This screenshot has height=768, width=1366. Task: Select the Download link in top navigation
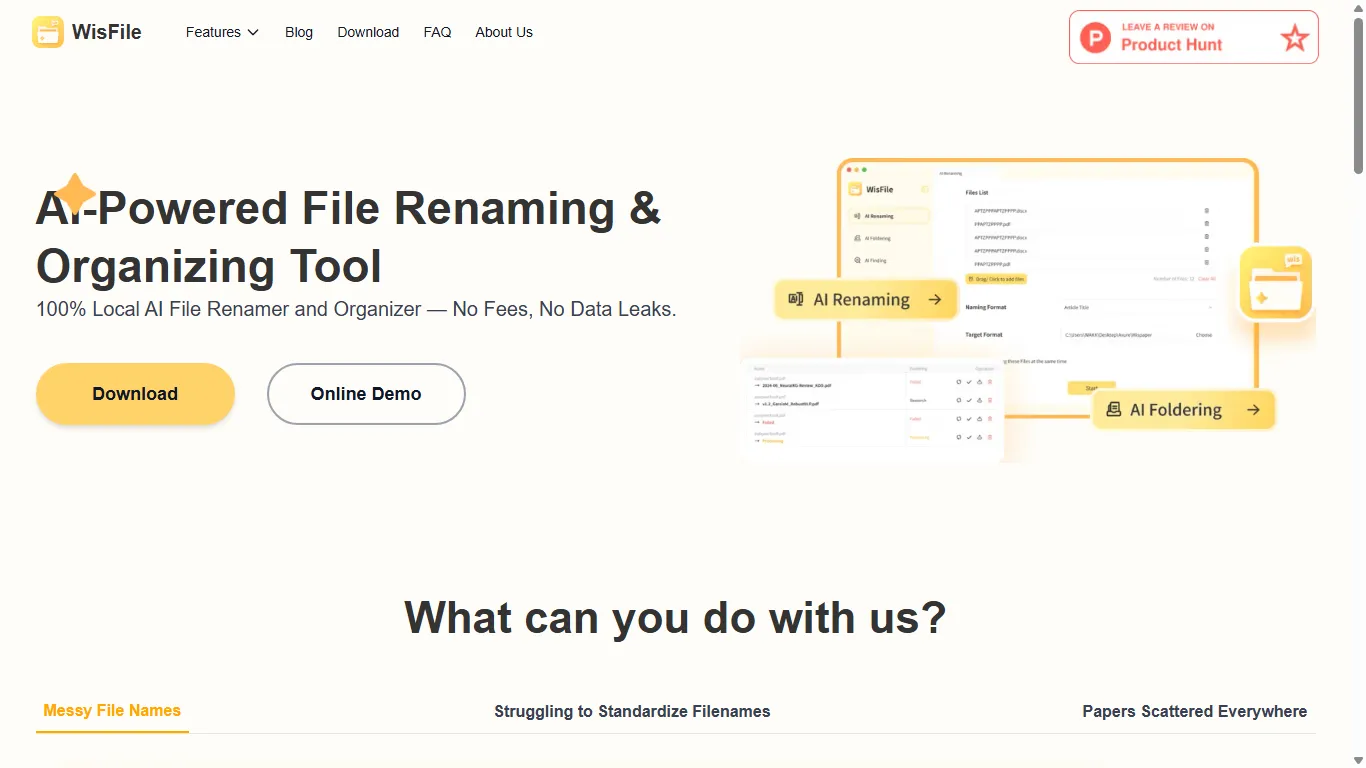pos(368,32)
